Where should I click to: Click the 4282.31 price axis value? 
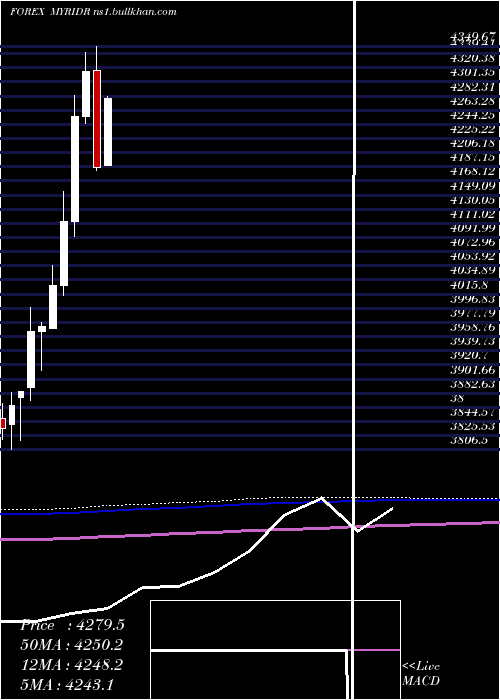[473, 87]
